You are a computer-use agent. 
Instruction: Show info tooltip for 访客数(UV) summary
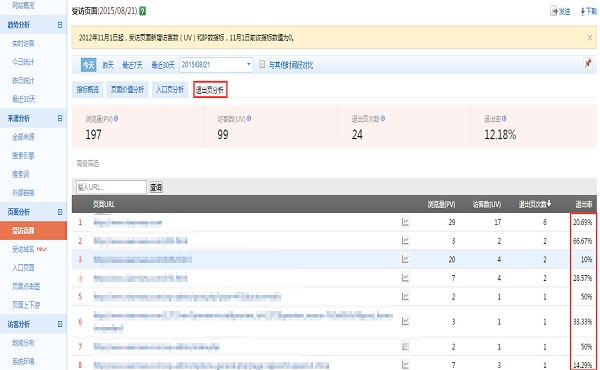(x=249, y=119)
